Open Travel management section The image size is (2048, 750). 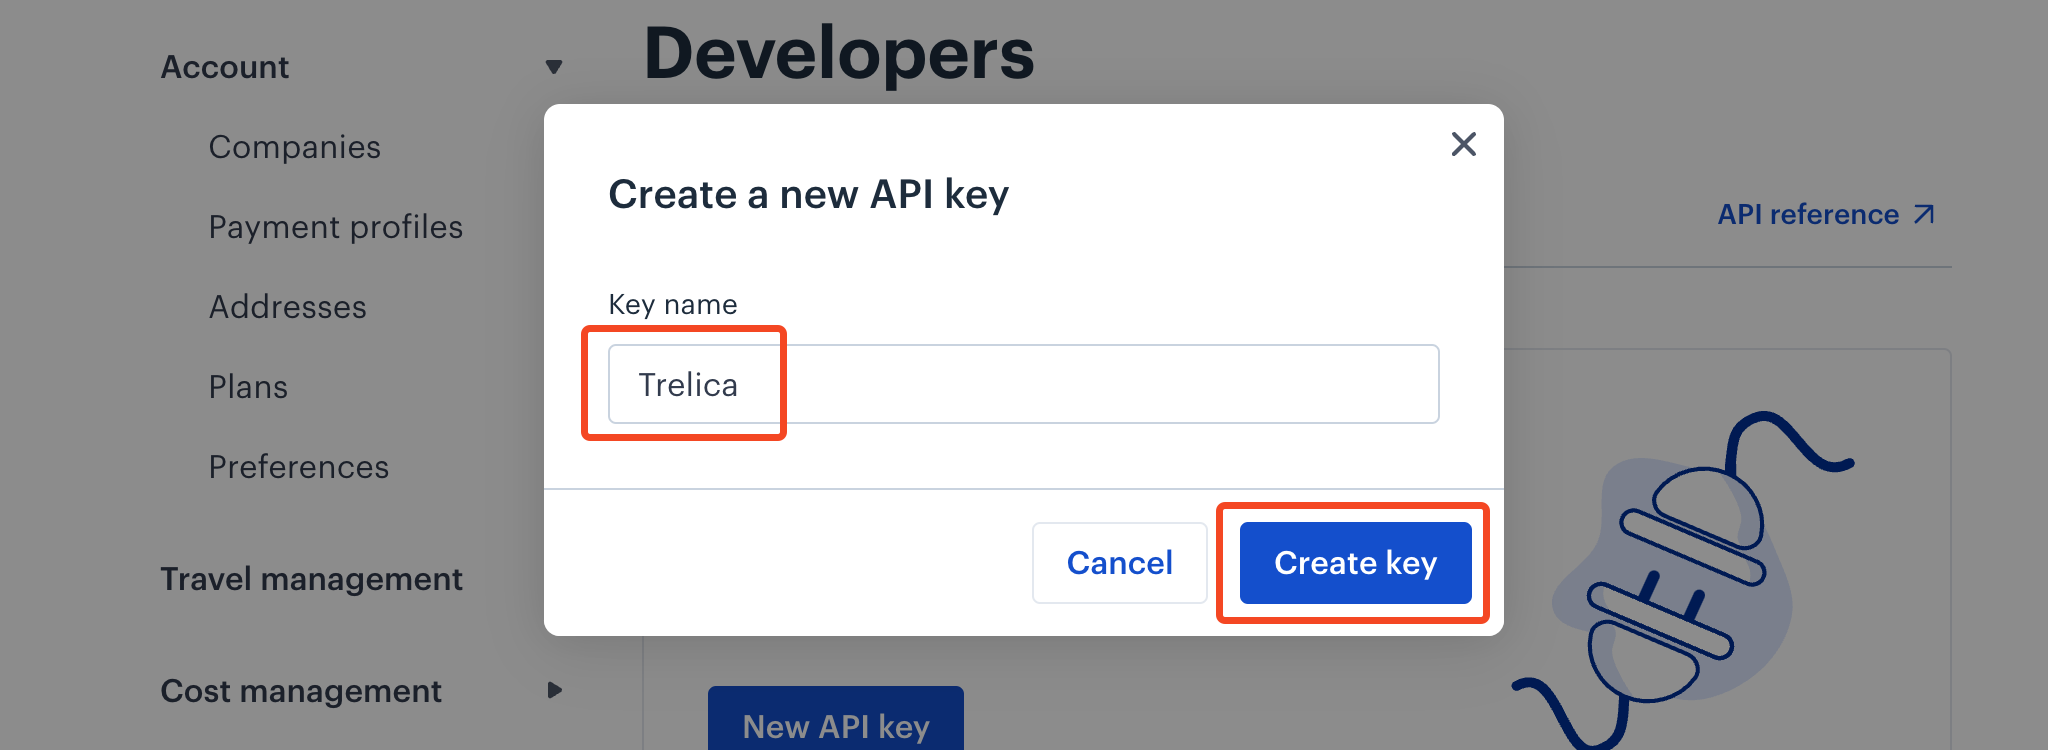[x=312, y=579]
